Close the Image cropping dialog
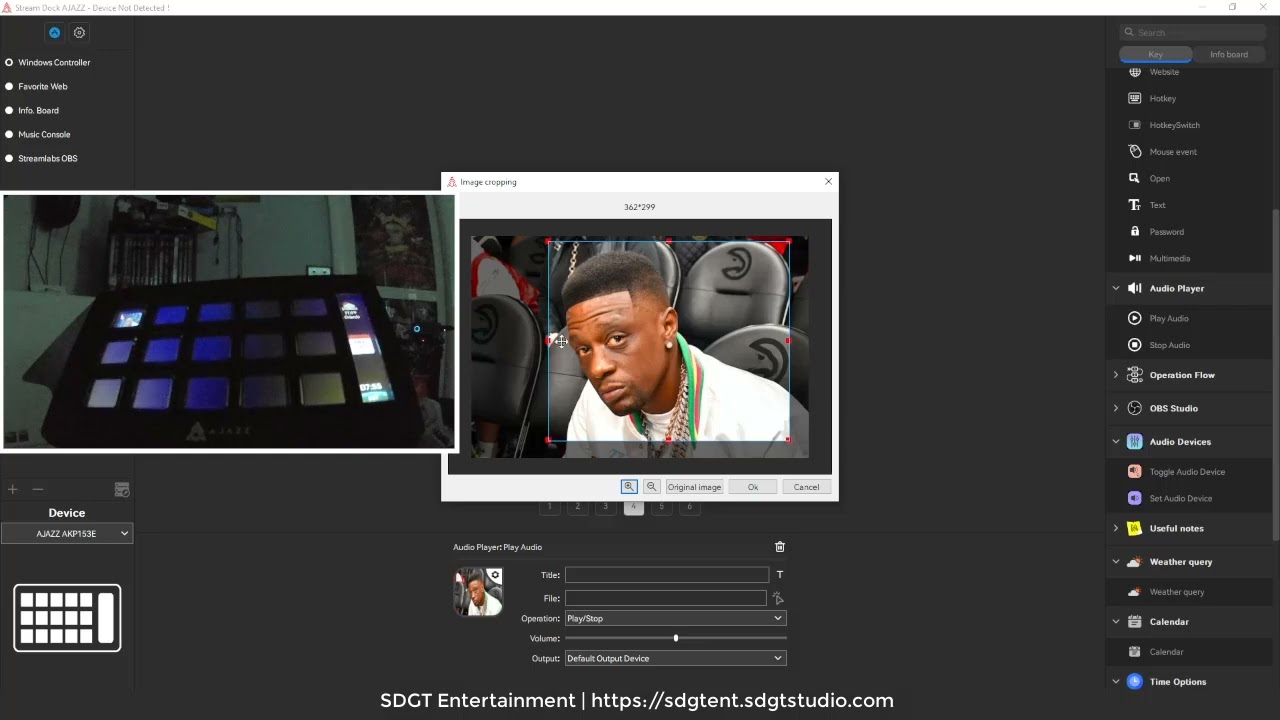 [x=828, y=182]
